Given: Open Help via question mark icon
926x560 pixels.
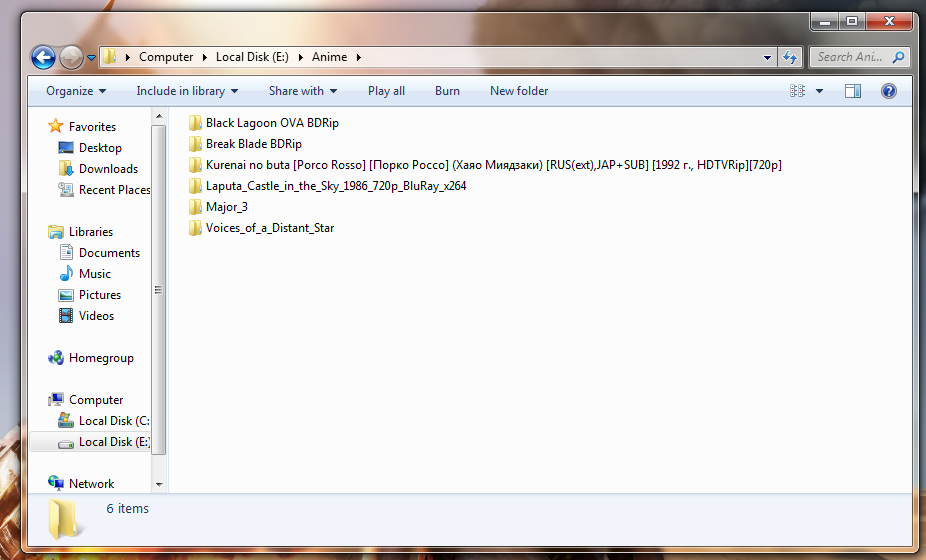Looking at the screenshot, I should pyautogui.click(x=889, y=91).
